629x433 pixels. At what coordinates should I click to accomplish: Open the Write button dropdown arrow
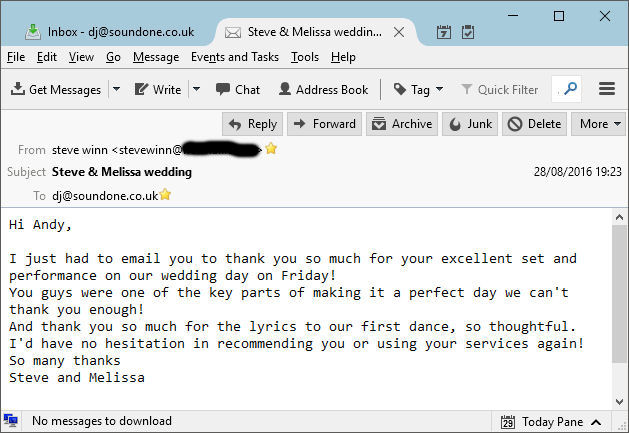[196, 89]
